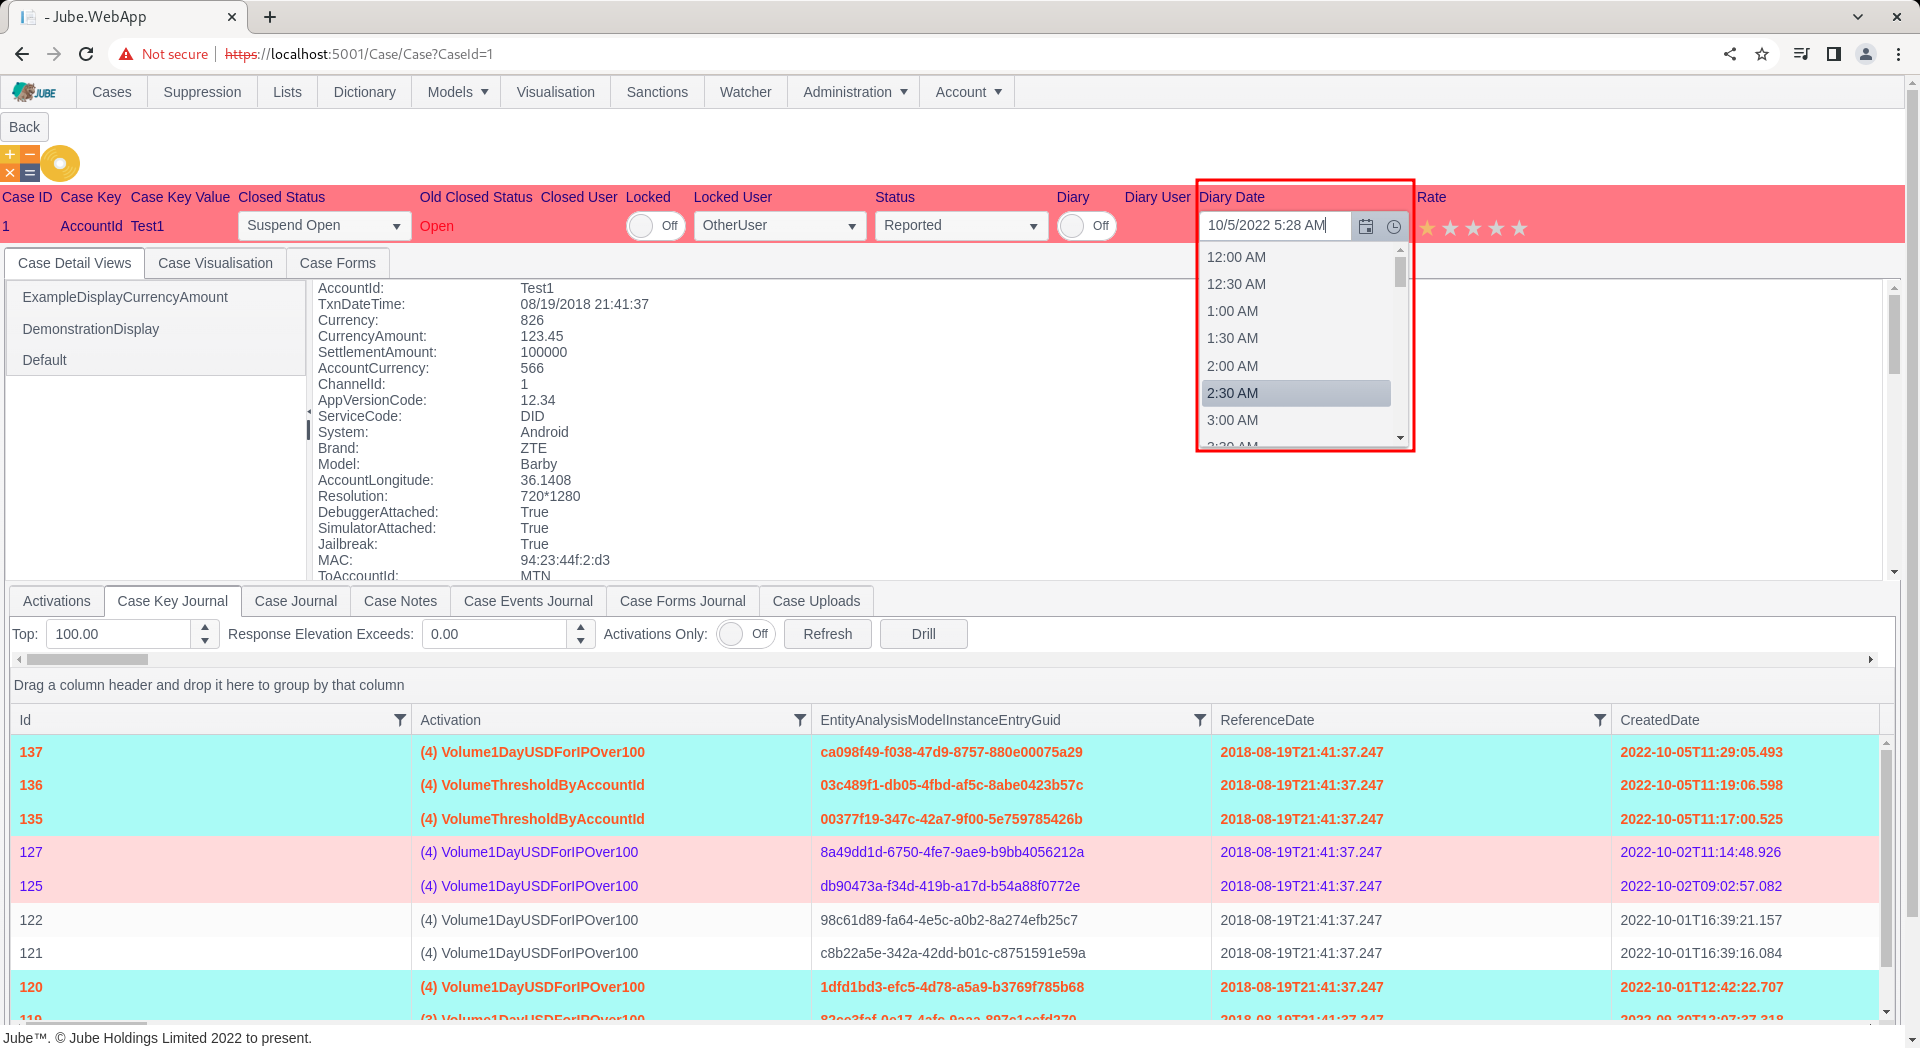Open the Status dropdown showing Reported

(x=961, y=226)
